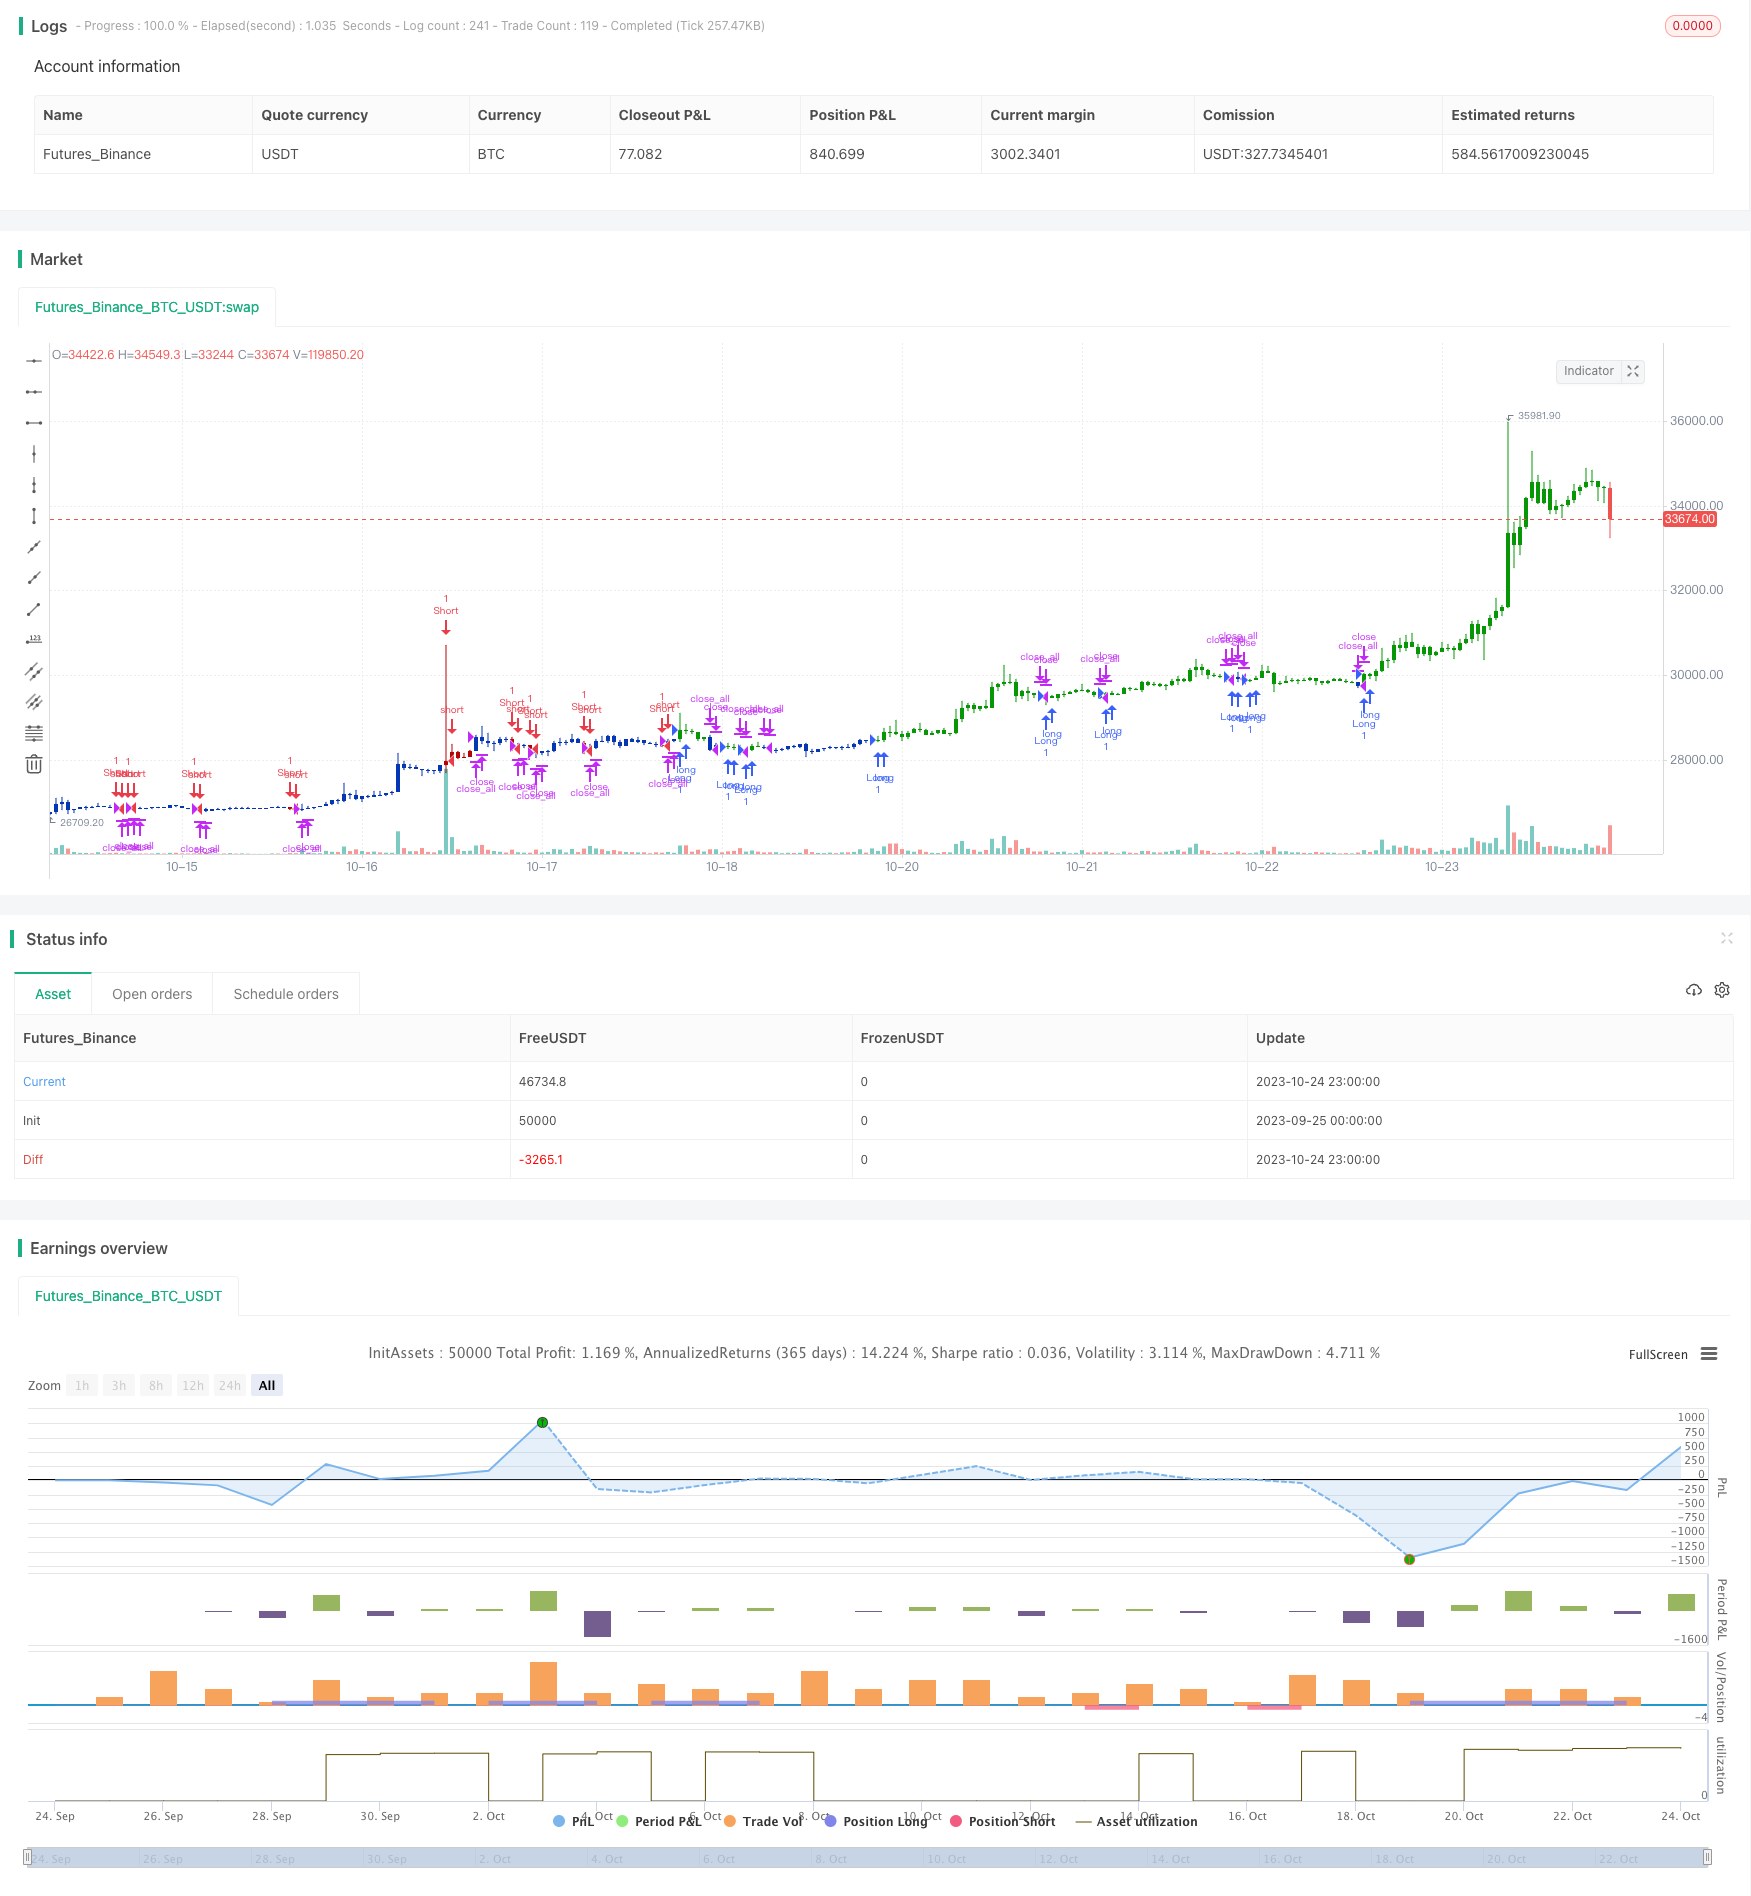This screenshot has height=1896, width=1751.
Task: Switch to the Schedule orders tab
Action: [x=286, y=994]
